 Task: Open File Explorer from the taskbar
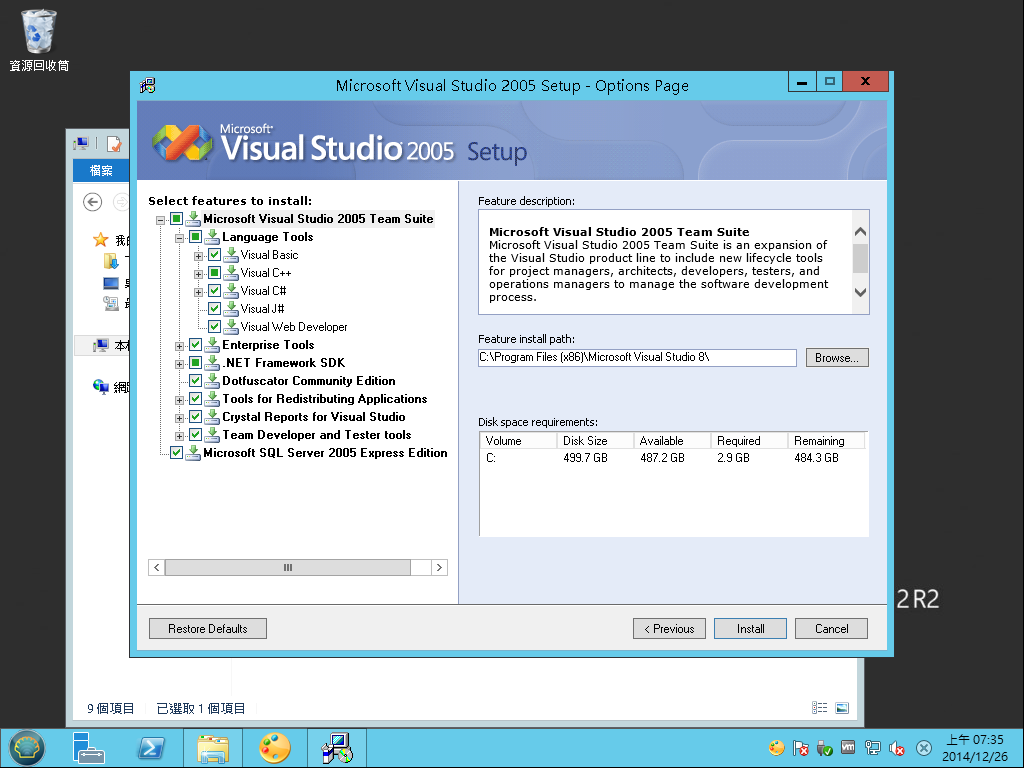click(x=213, y=748)
